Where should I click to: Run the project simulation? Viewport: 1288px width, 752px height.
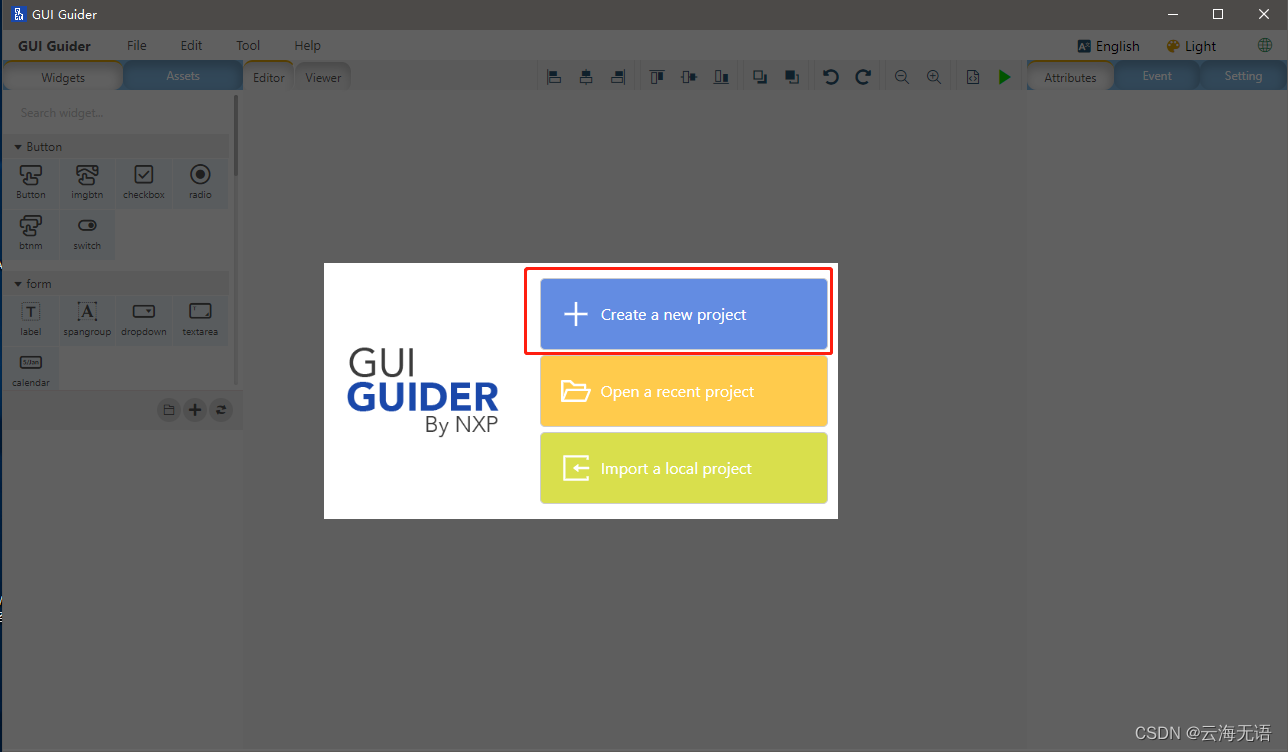click(x=1004, y=76)
